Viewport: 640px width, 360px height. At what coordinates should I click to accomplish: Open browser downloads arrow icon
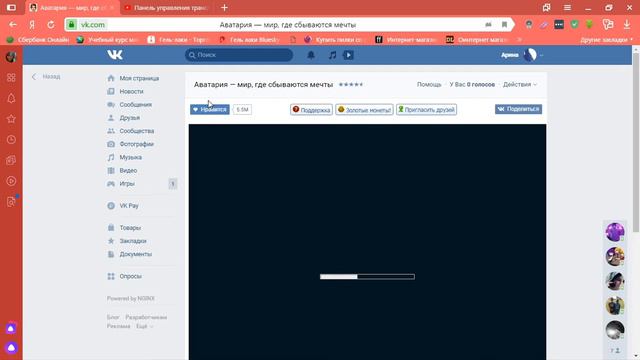pyautogui.click(x=627, y=24)
